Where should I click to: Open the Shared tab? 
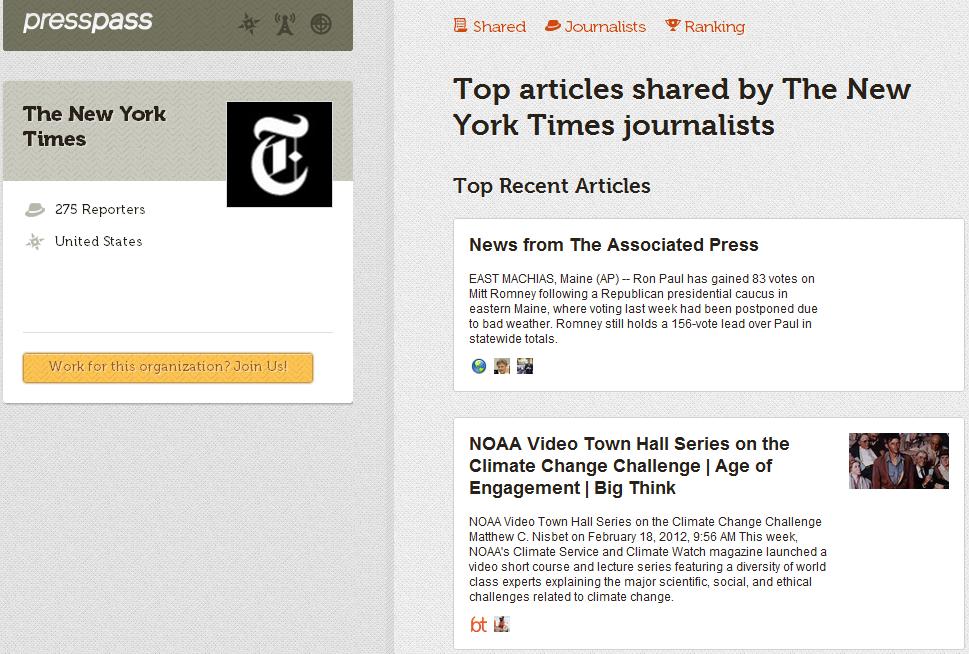489,27
